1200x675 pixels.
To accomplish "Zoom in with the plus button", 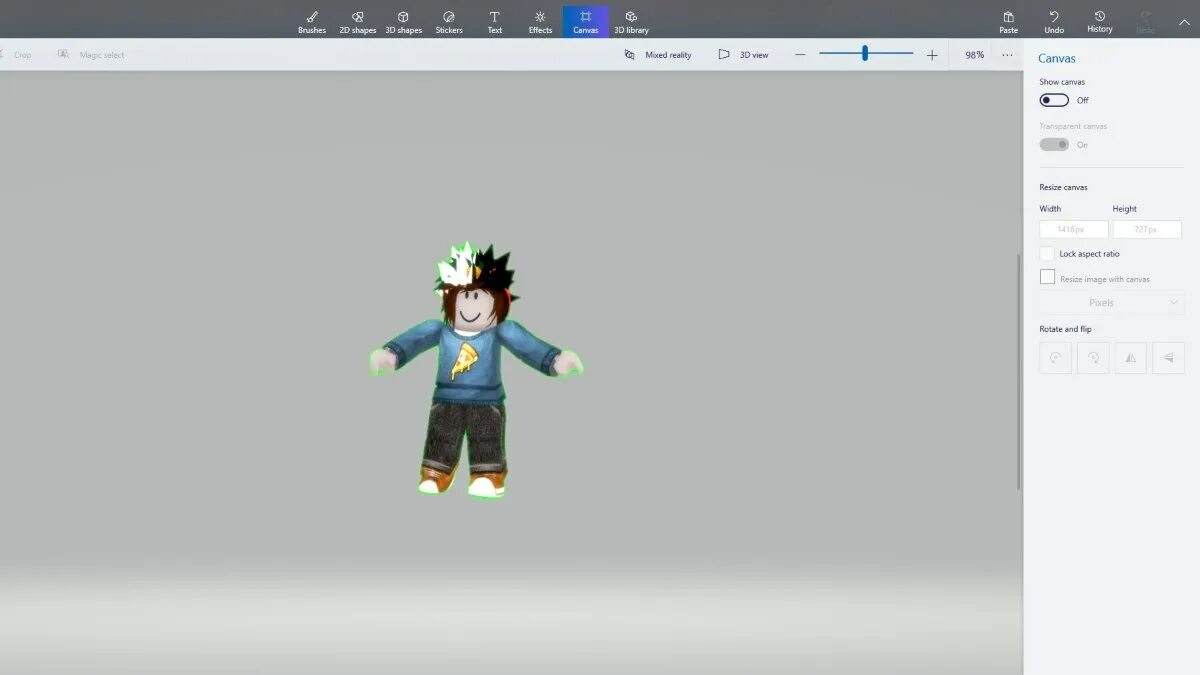I will tap(932, 55).
